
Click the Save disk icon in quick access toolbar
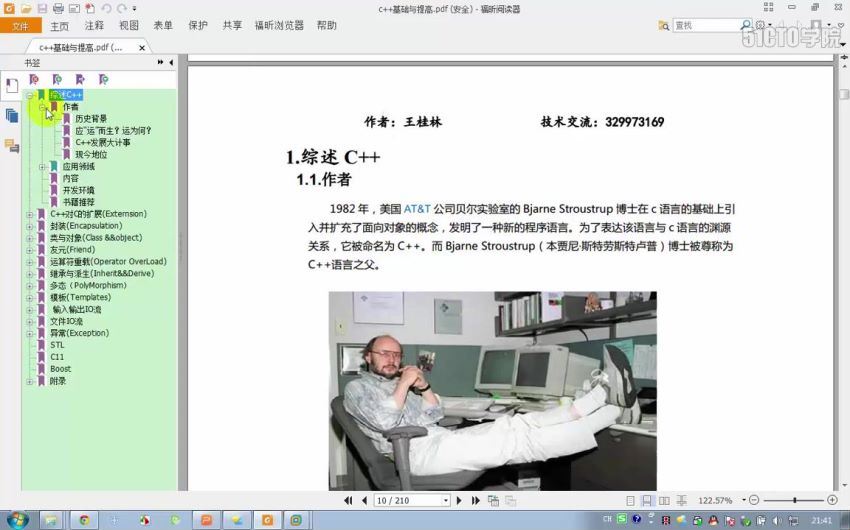click(x=42, y=8)
